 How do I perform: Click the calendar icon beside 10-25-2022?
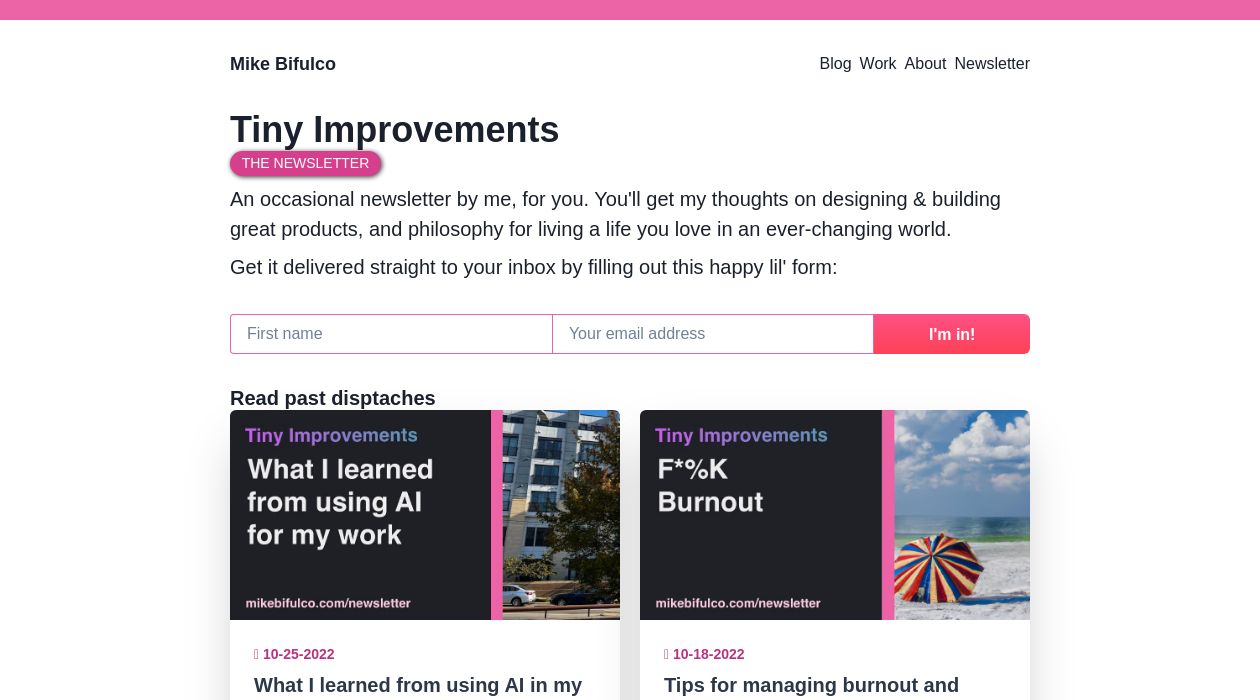257,654
